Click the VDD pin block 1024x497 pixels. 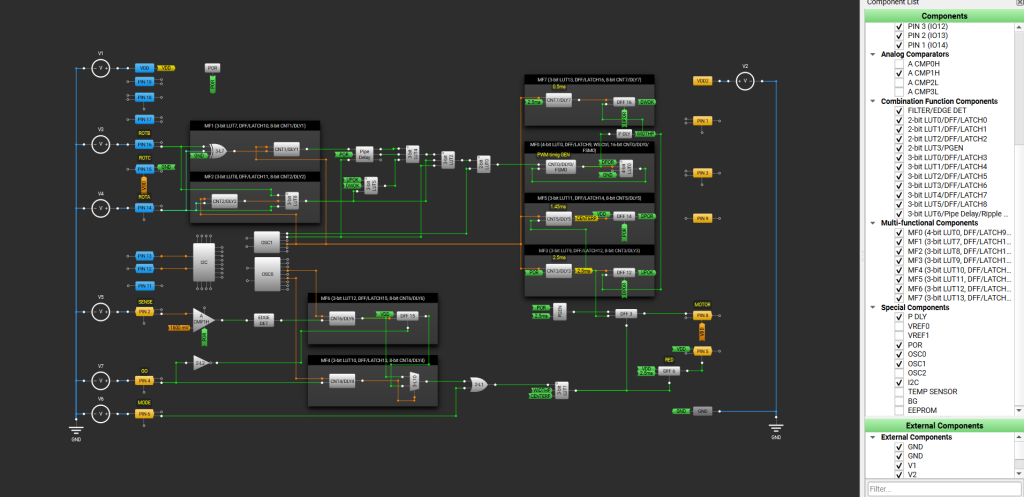point(145,68)
